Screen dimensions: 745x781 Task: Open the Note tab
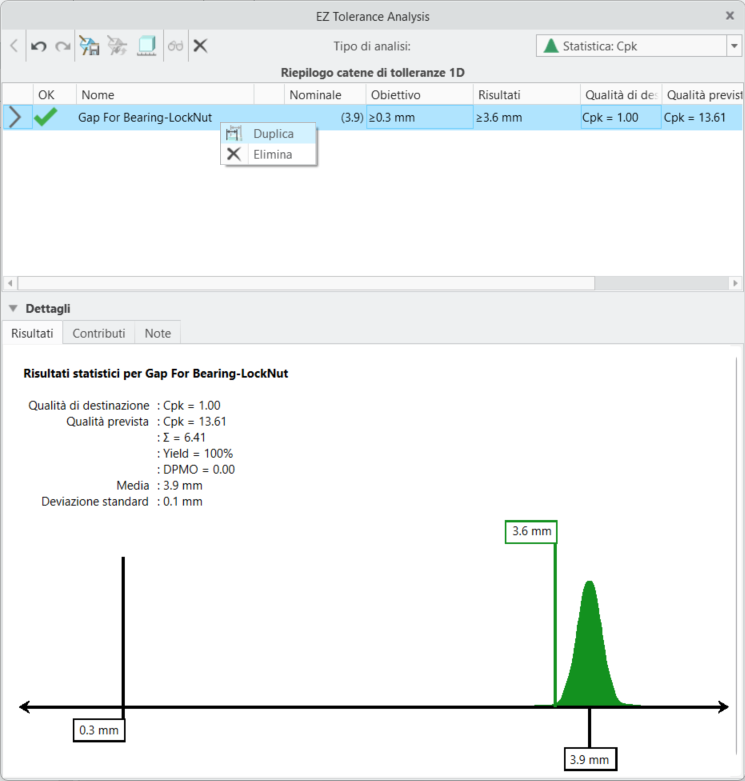(x=157, y=333)
